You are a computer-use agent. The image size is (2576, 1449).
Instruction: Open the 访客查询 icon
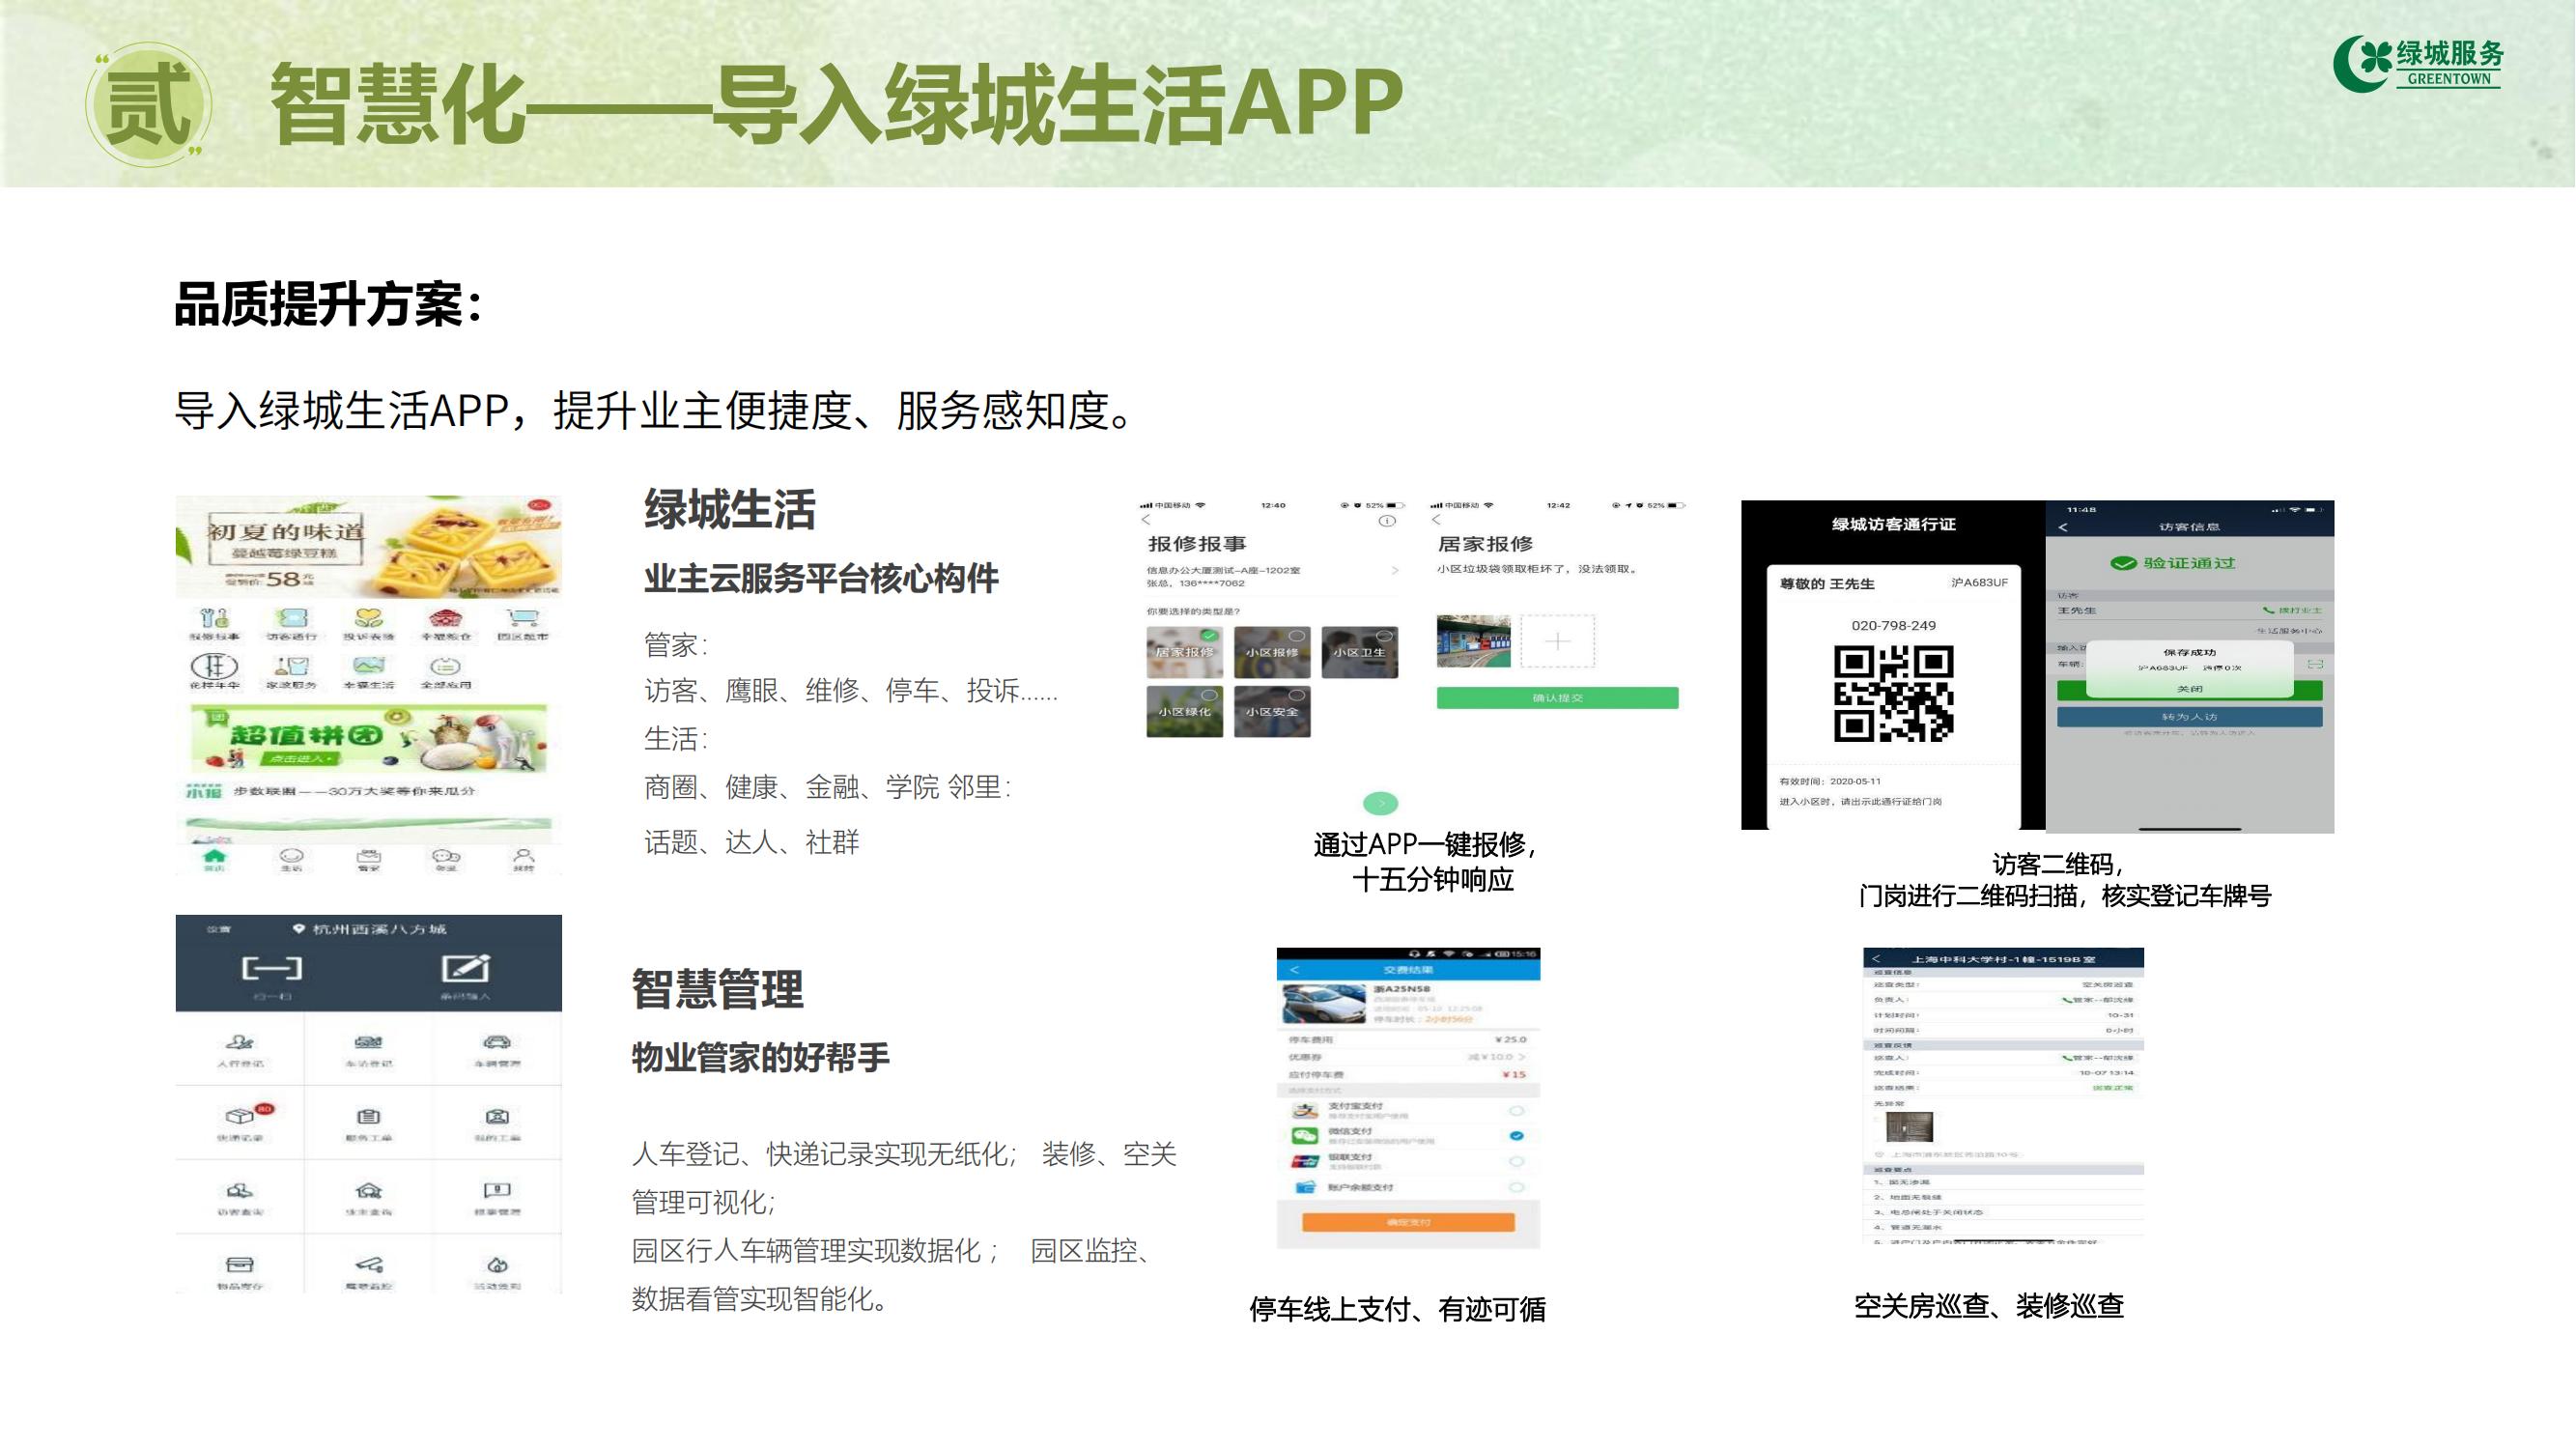pos(240,1191)
